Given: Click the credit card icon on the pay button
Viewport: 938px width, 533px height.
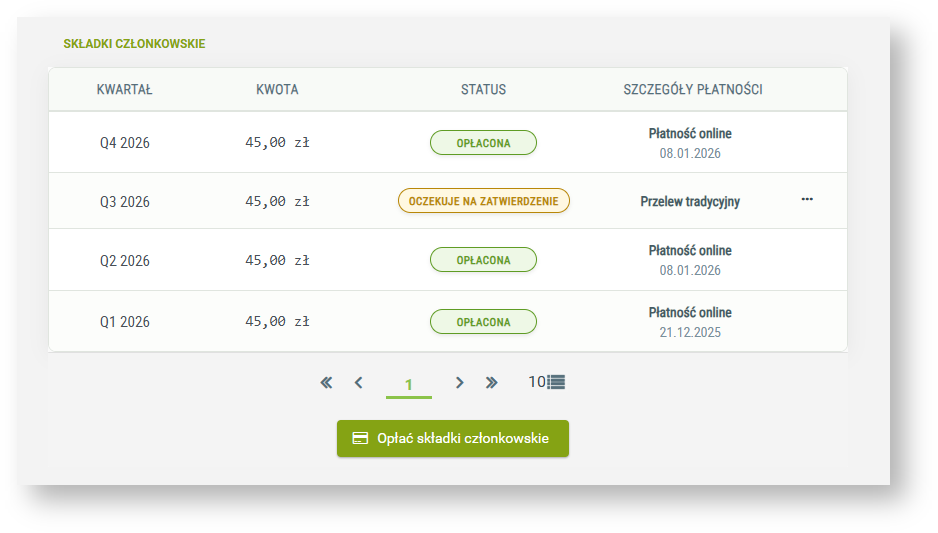Looking at the screenshot, I should (360, 438).
